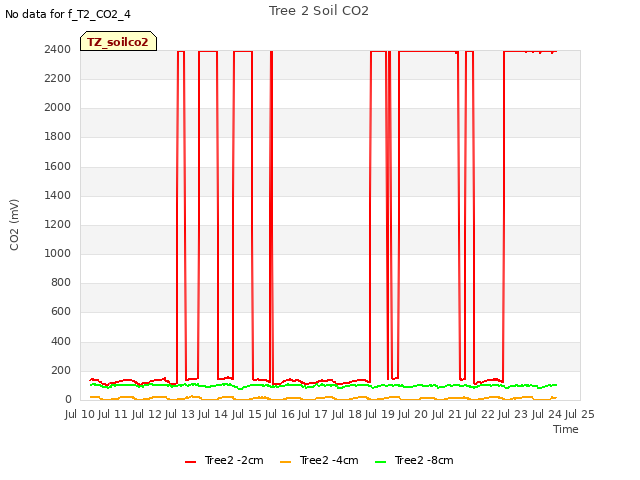Click the 1200 y-axis tick label

[x=58, y=224]
